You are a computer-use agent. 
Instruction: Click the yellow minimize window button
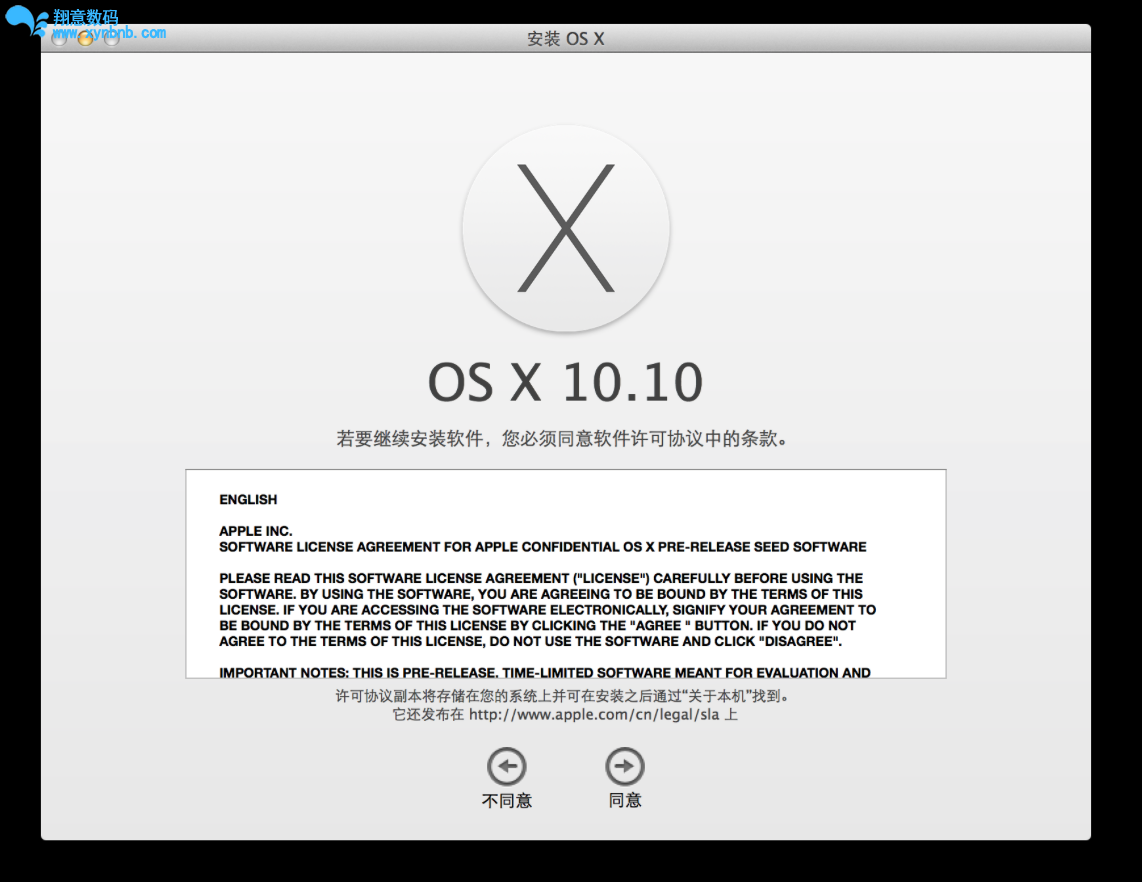[x=85, y=39]
